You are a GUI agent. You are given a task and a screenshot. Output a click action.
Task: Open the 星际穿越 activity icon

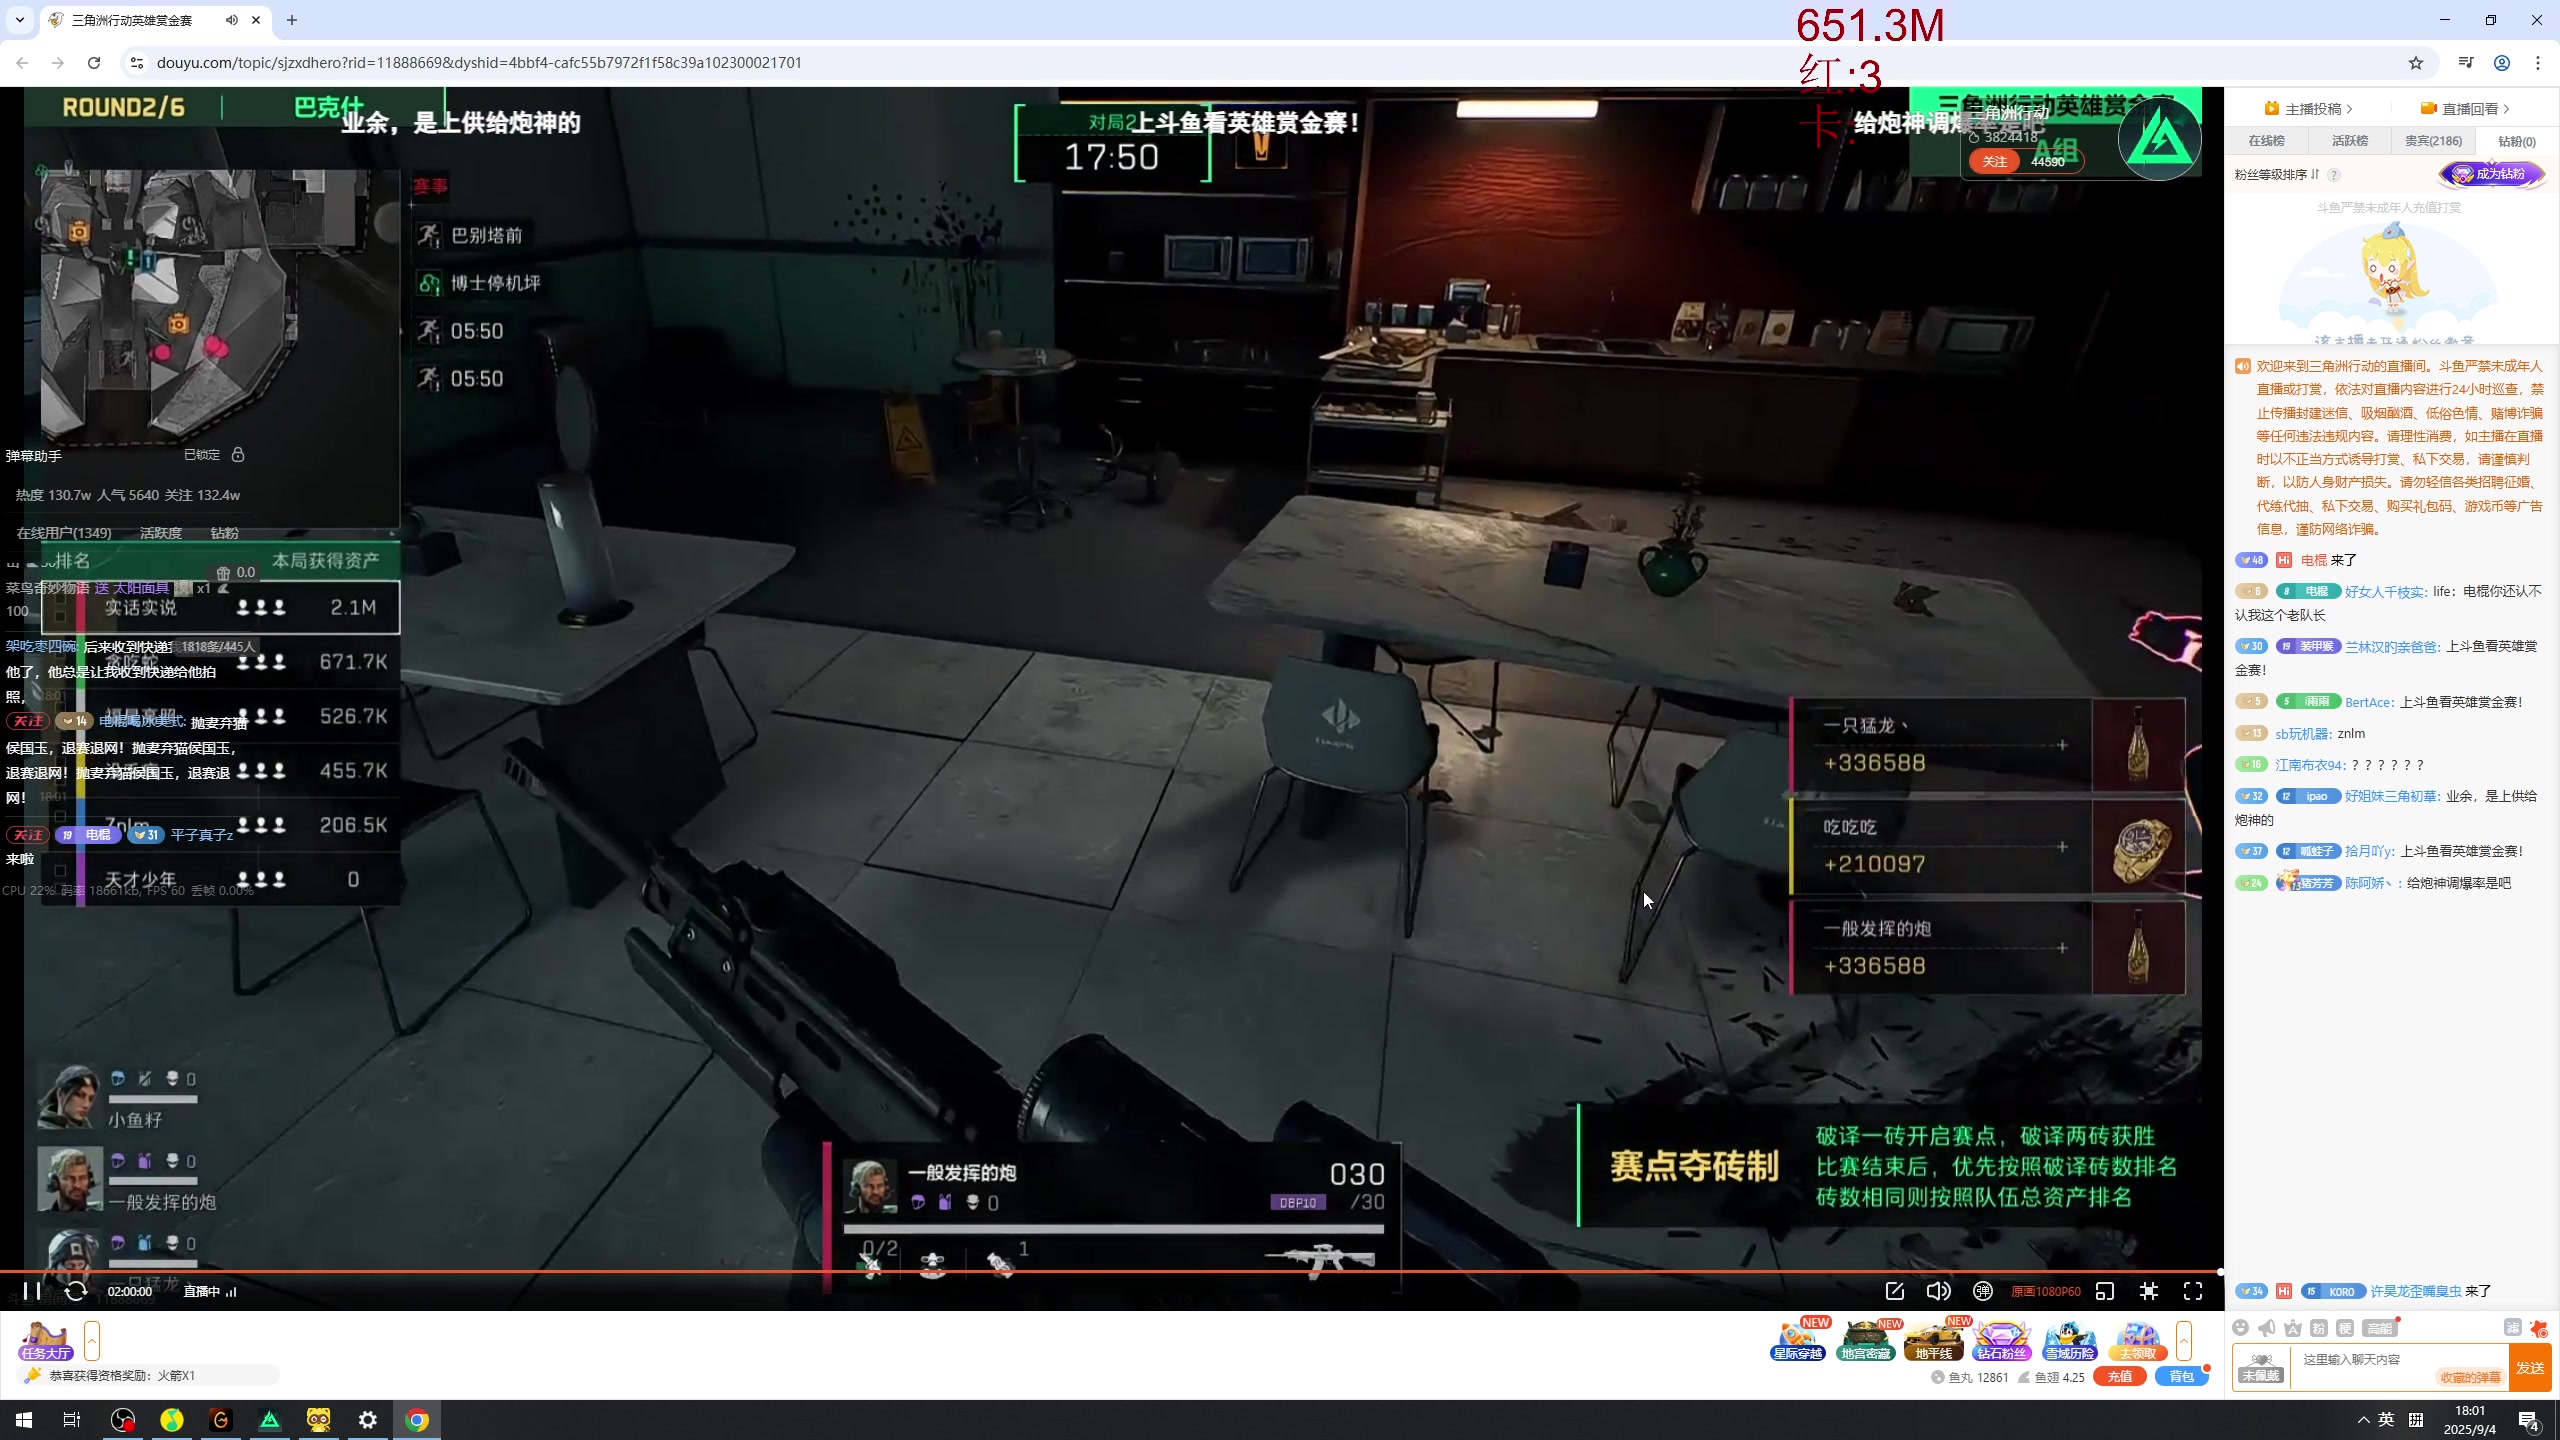click(x=1798, y=1341)
